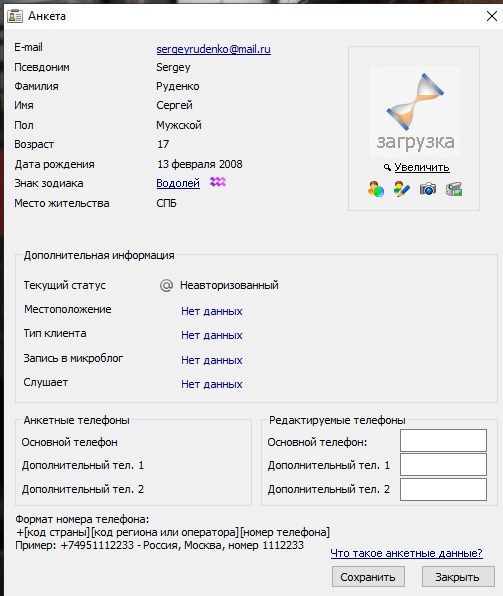Viewport: 503px width, 596px height.
Task: Click the video camcorder icon under avatar
Action: [454, 189]
